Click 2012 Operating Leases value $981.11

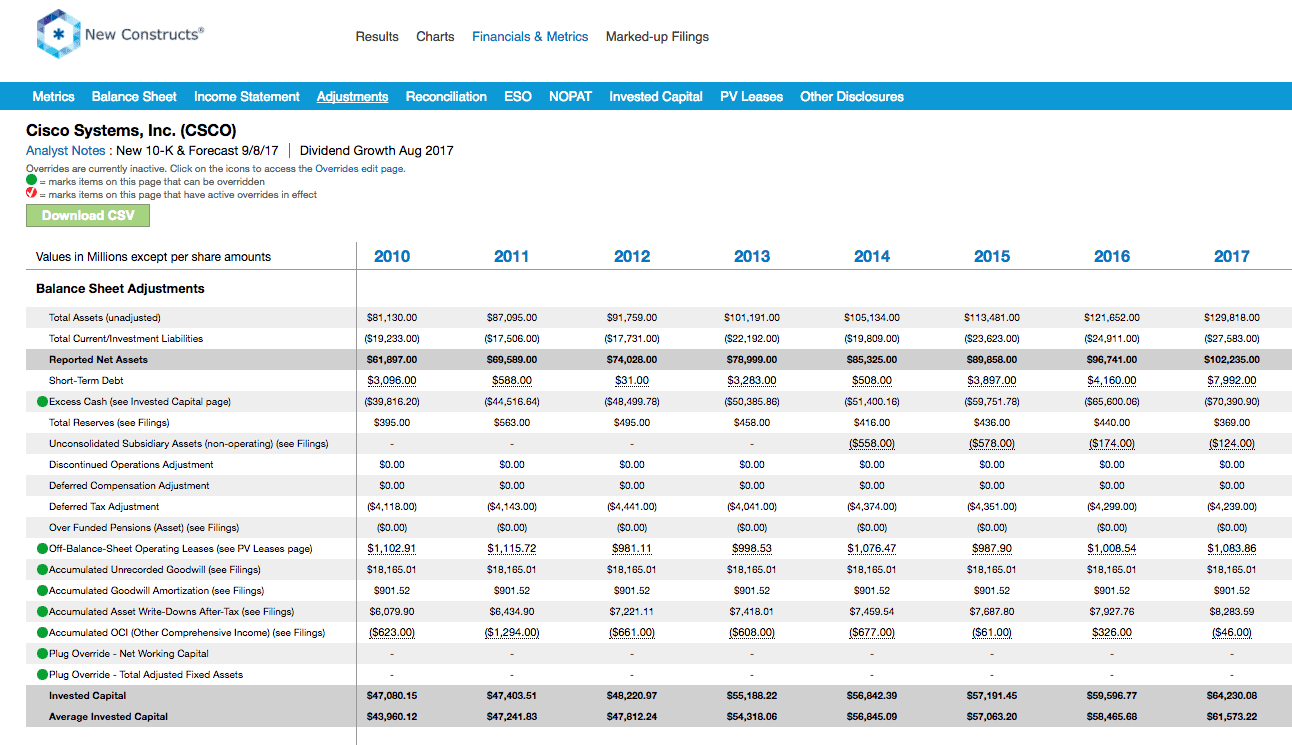(x=632, y=549)
